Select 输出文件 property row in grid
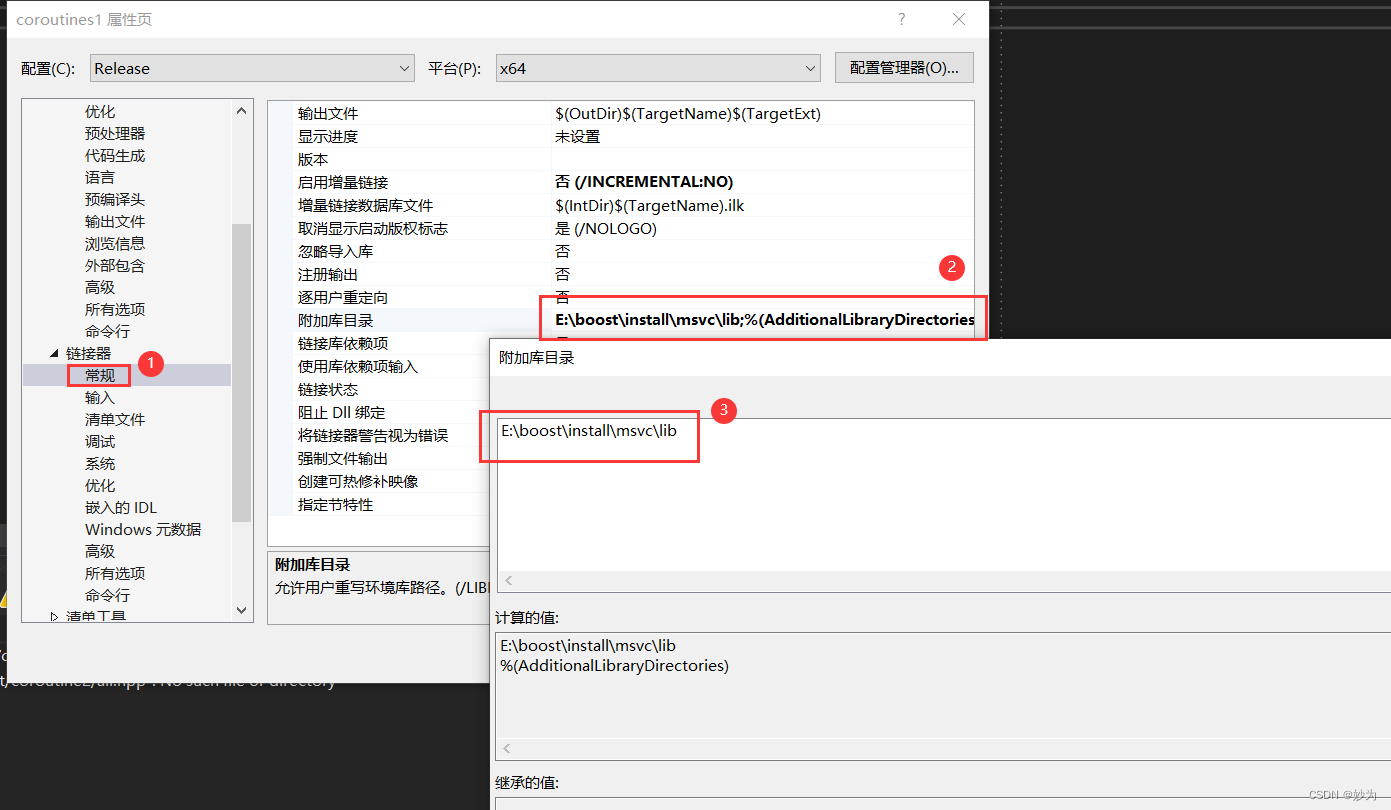Viewport: 1391px width, 810px height. click(620, 113)
